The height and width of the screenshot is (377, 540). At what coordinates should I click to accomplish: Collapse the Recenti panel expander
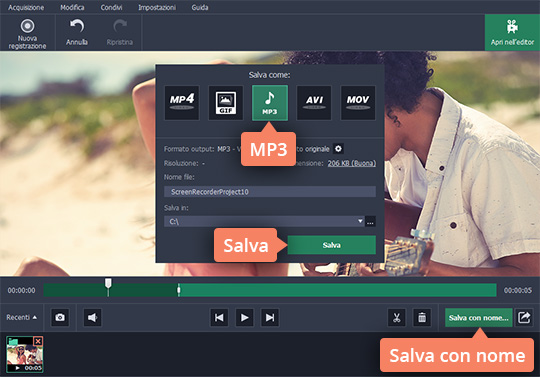point(22,317)
